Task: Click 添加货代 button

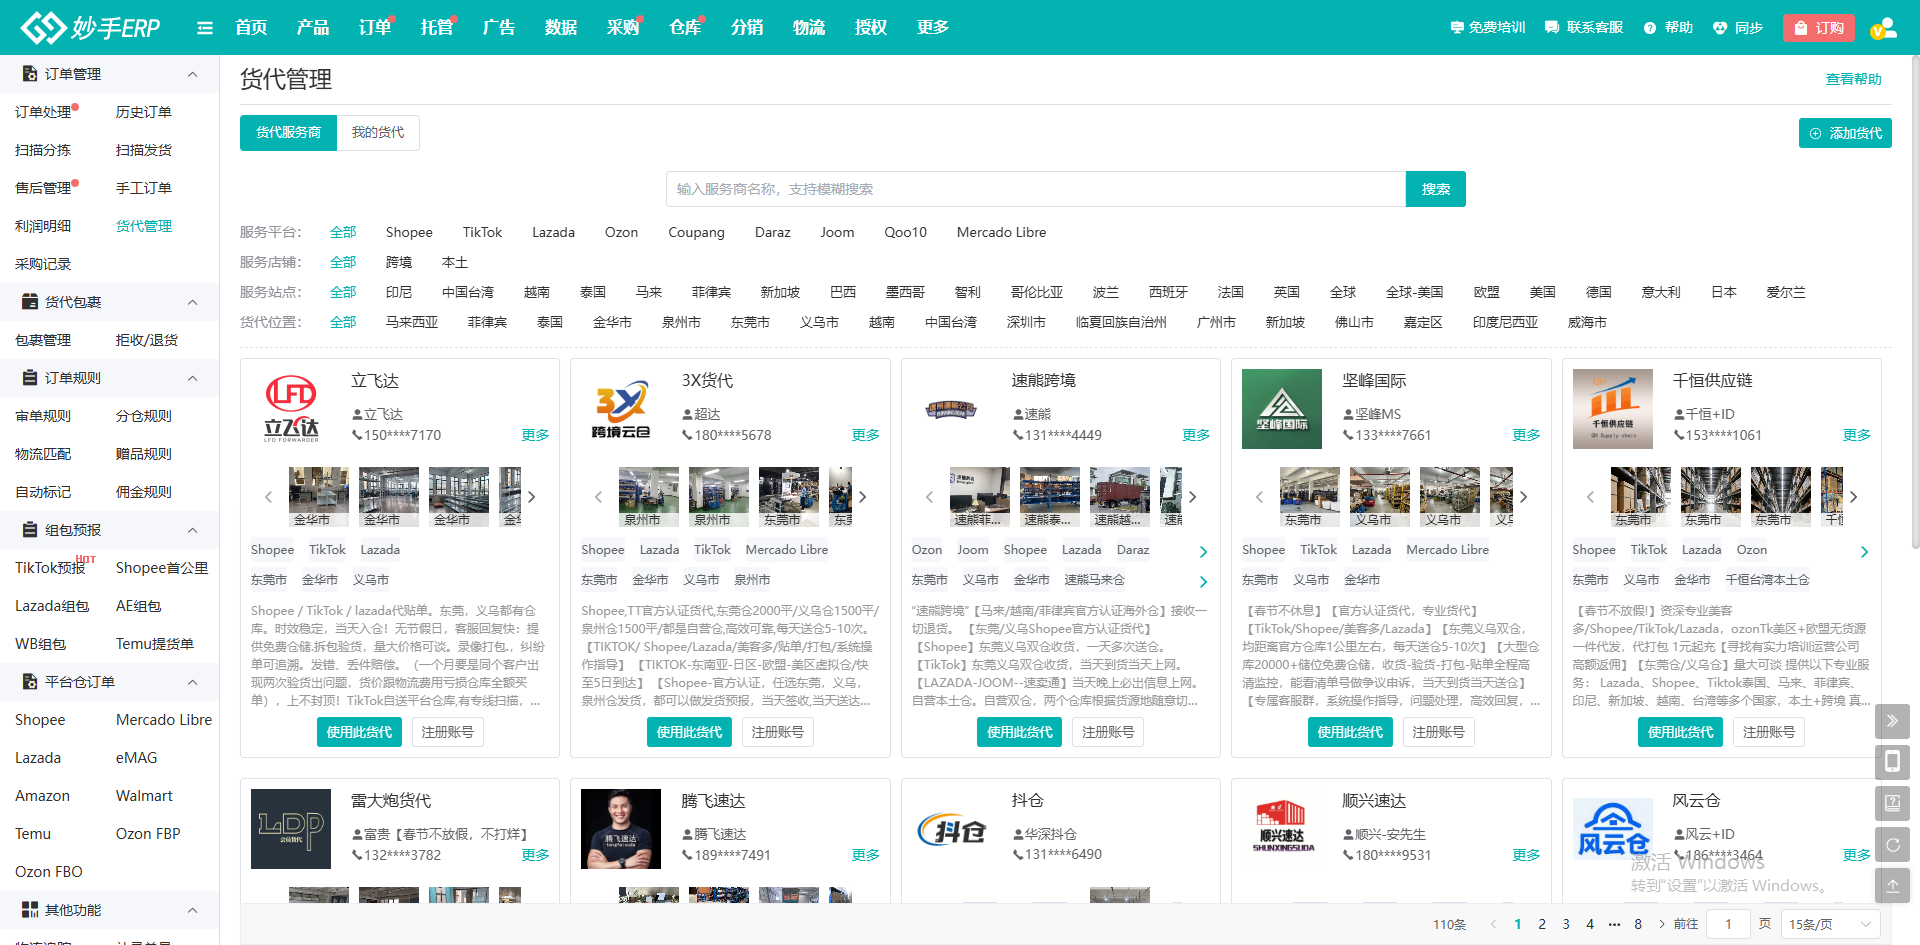Action: [x=1845, y=133]
